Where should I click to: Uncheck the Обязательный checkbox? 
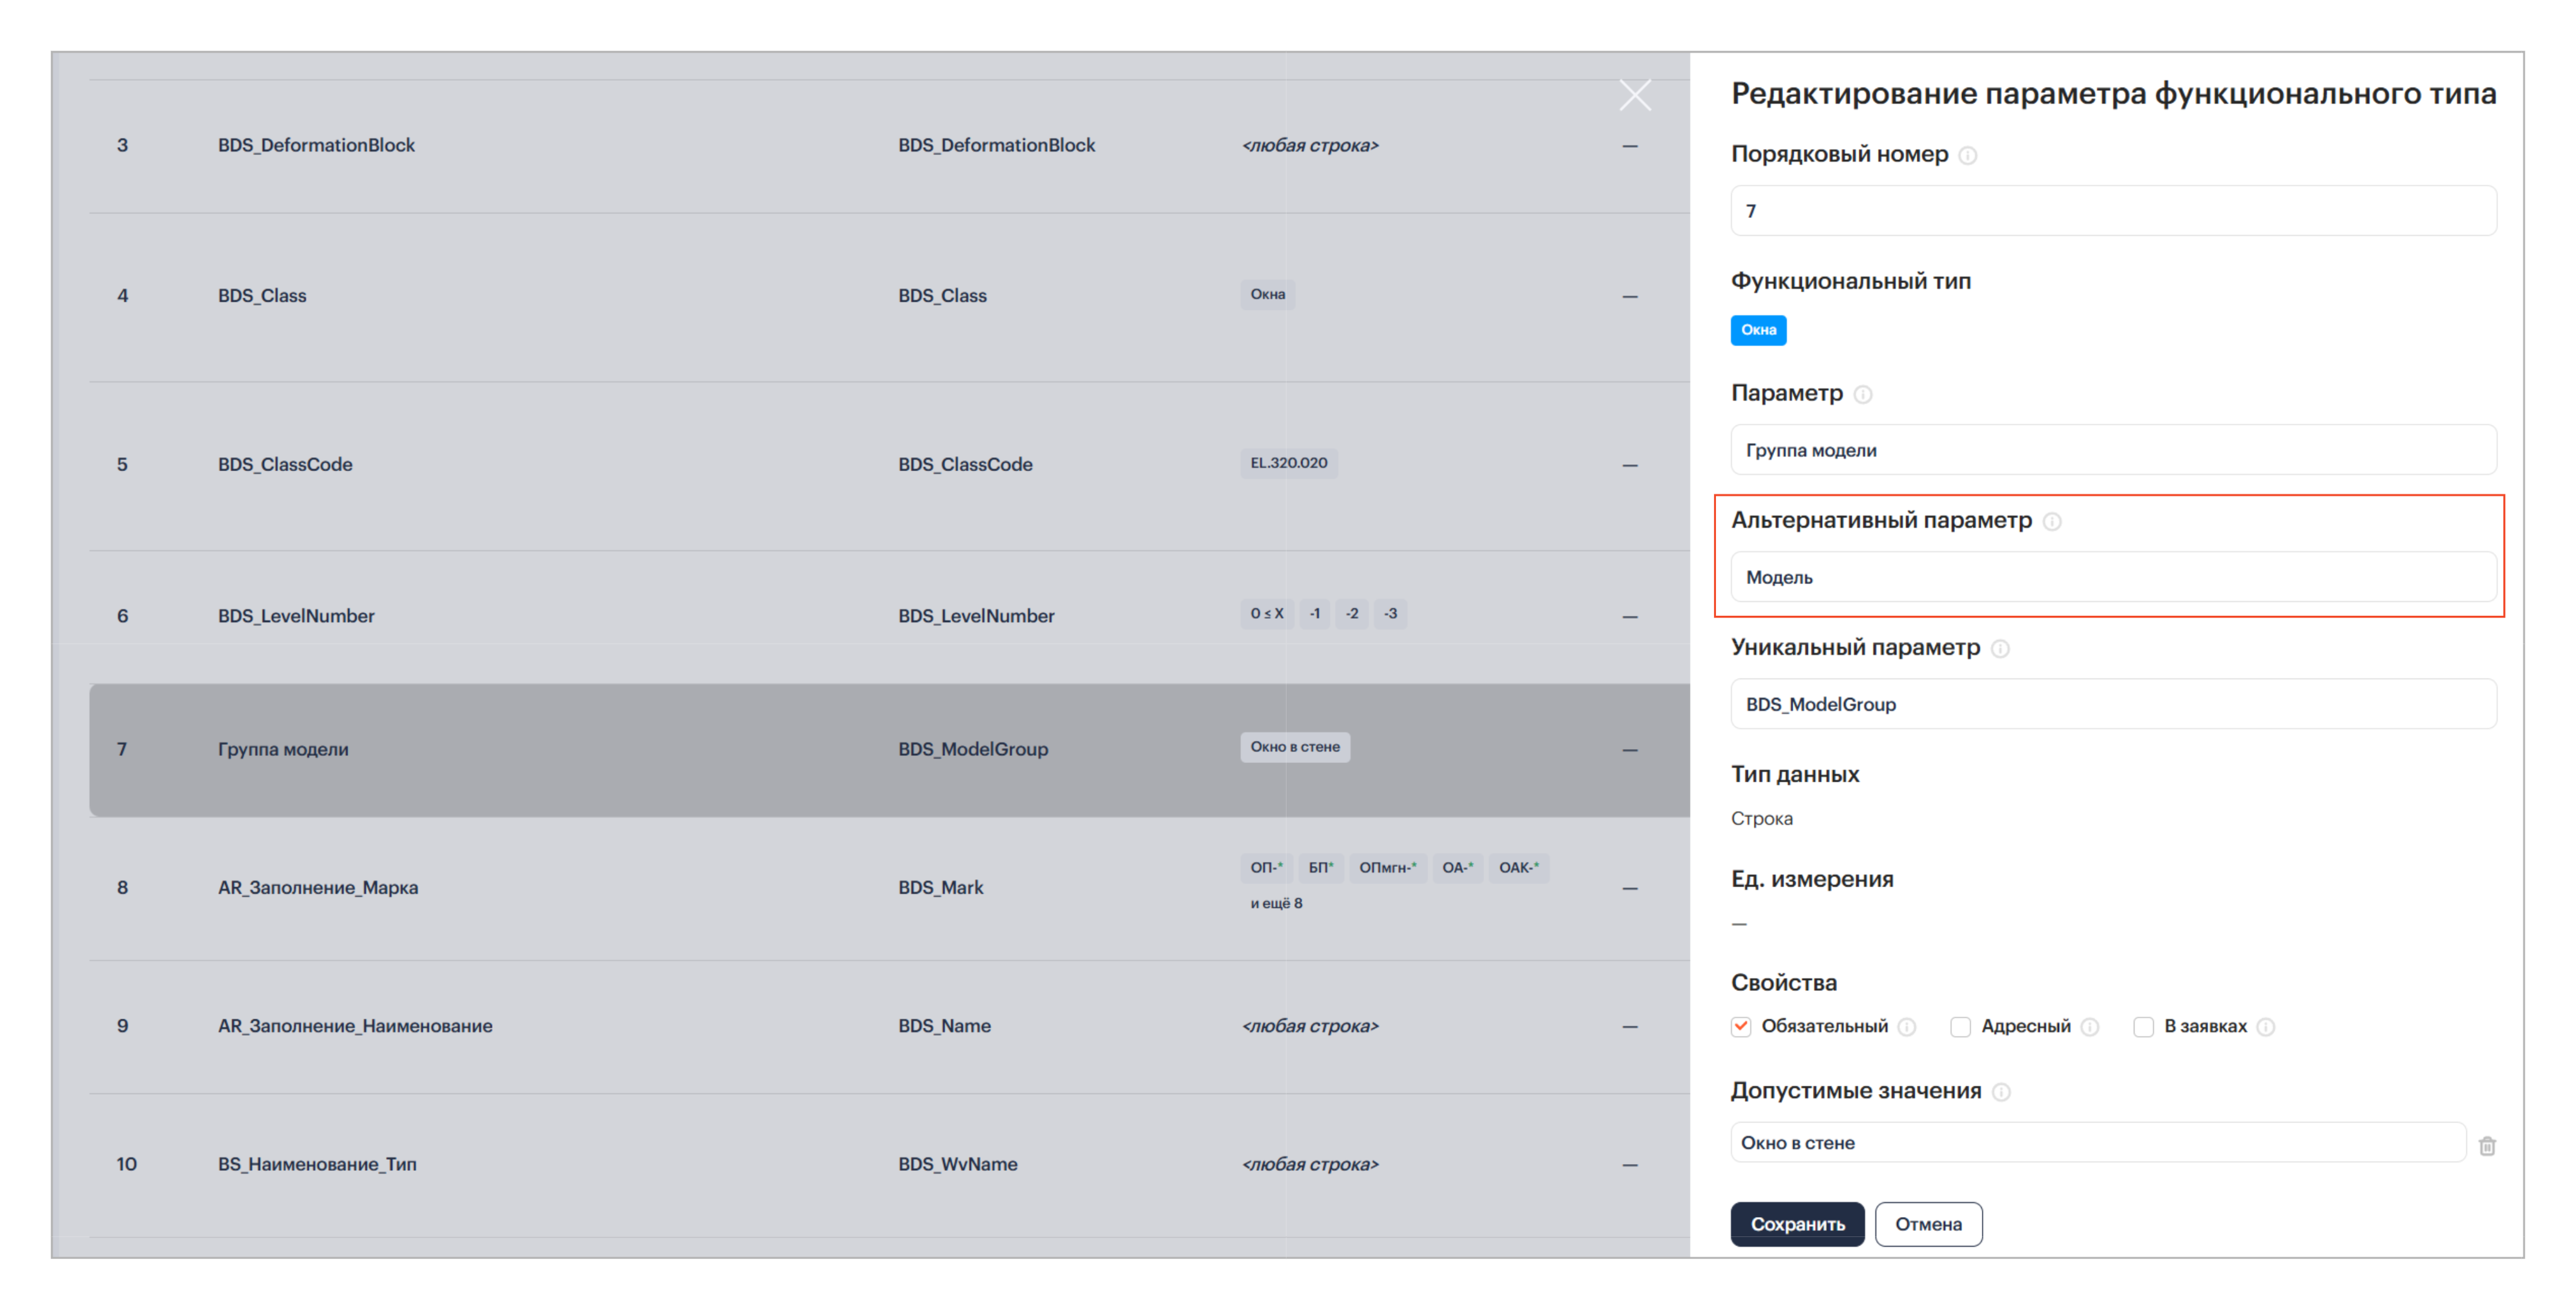1741,1027
